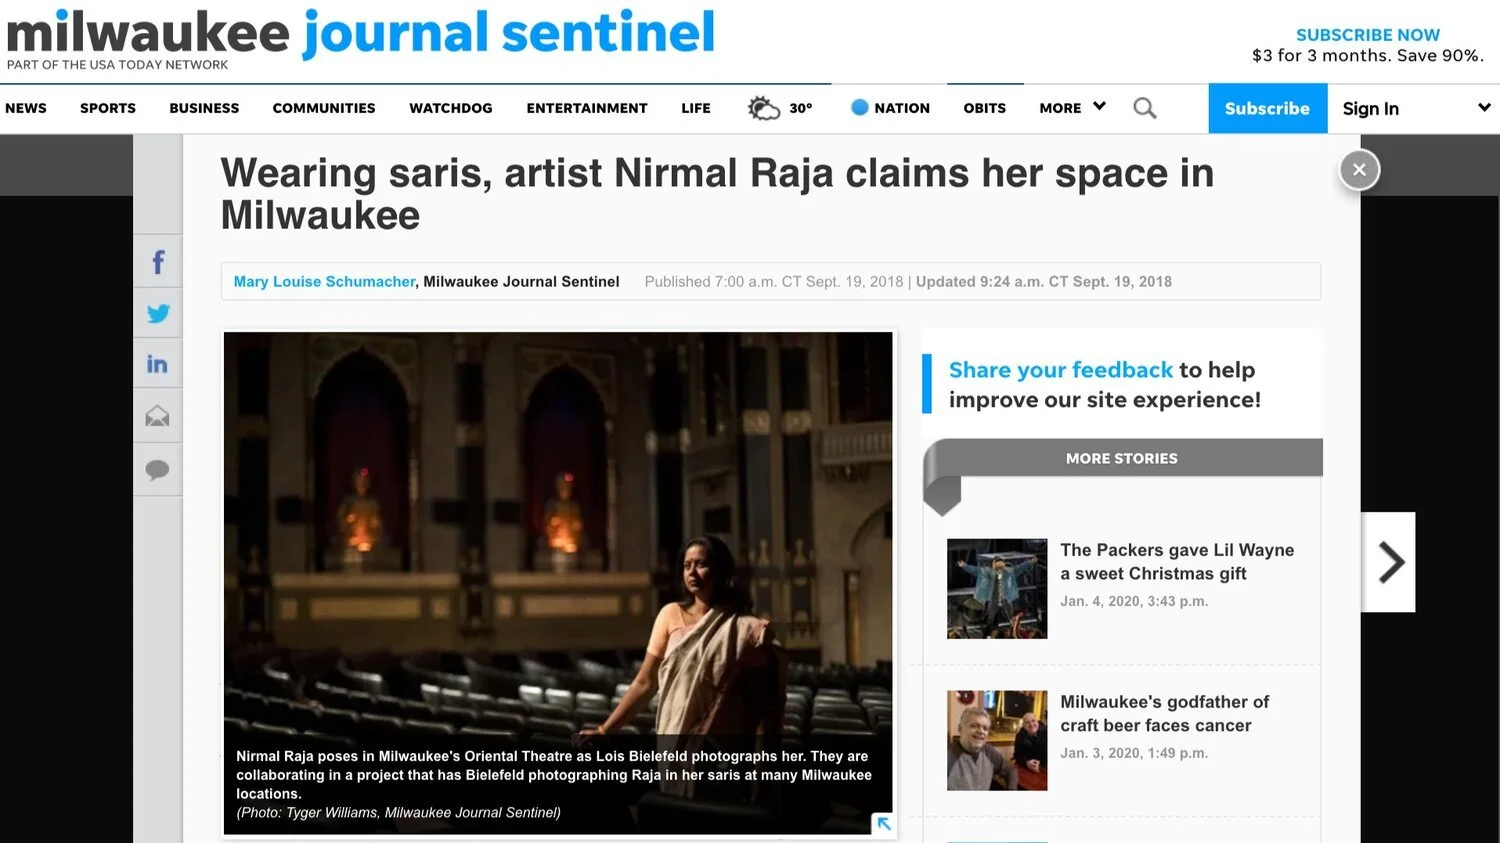Share the article on Twitter
Viewport: 1500px width, 843px height.
click(x=157, y=313)
